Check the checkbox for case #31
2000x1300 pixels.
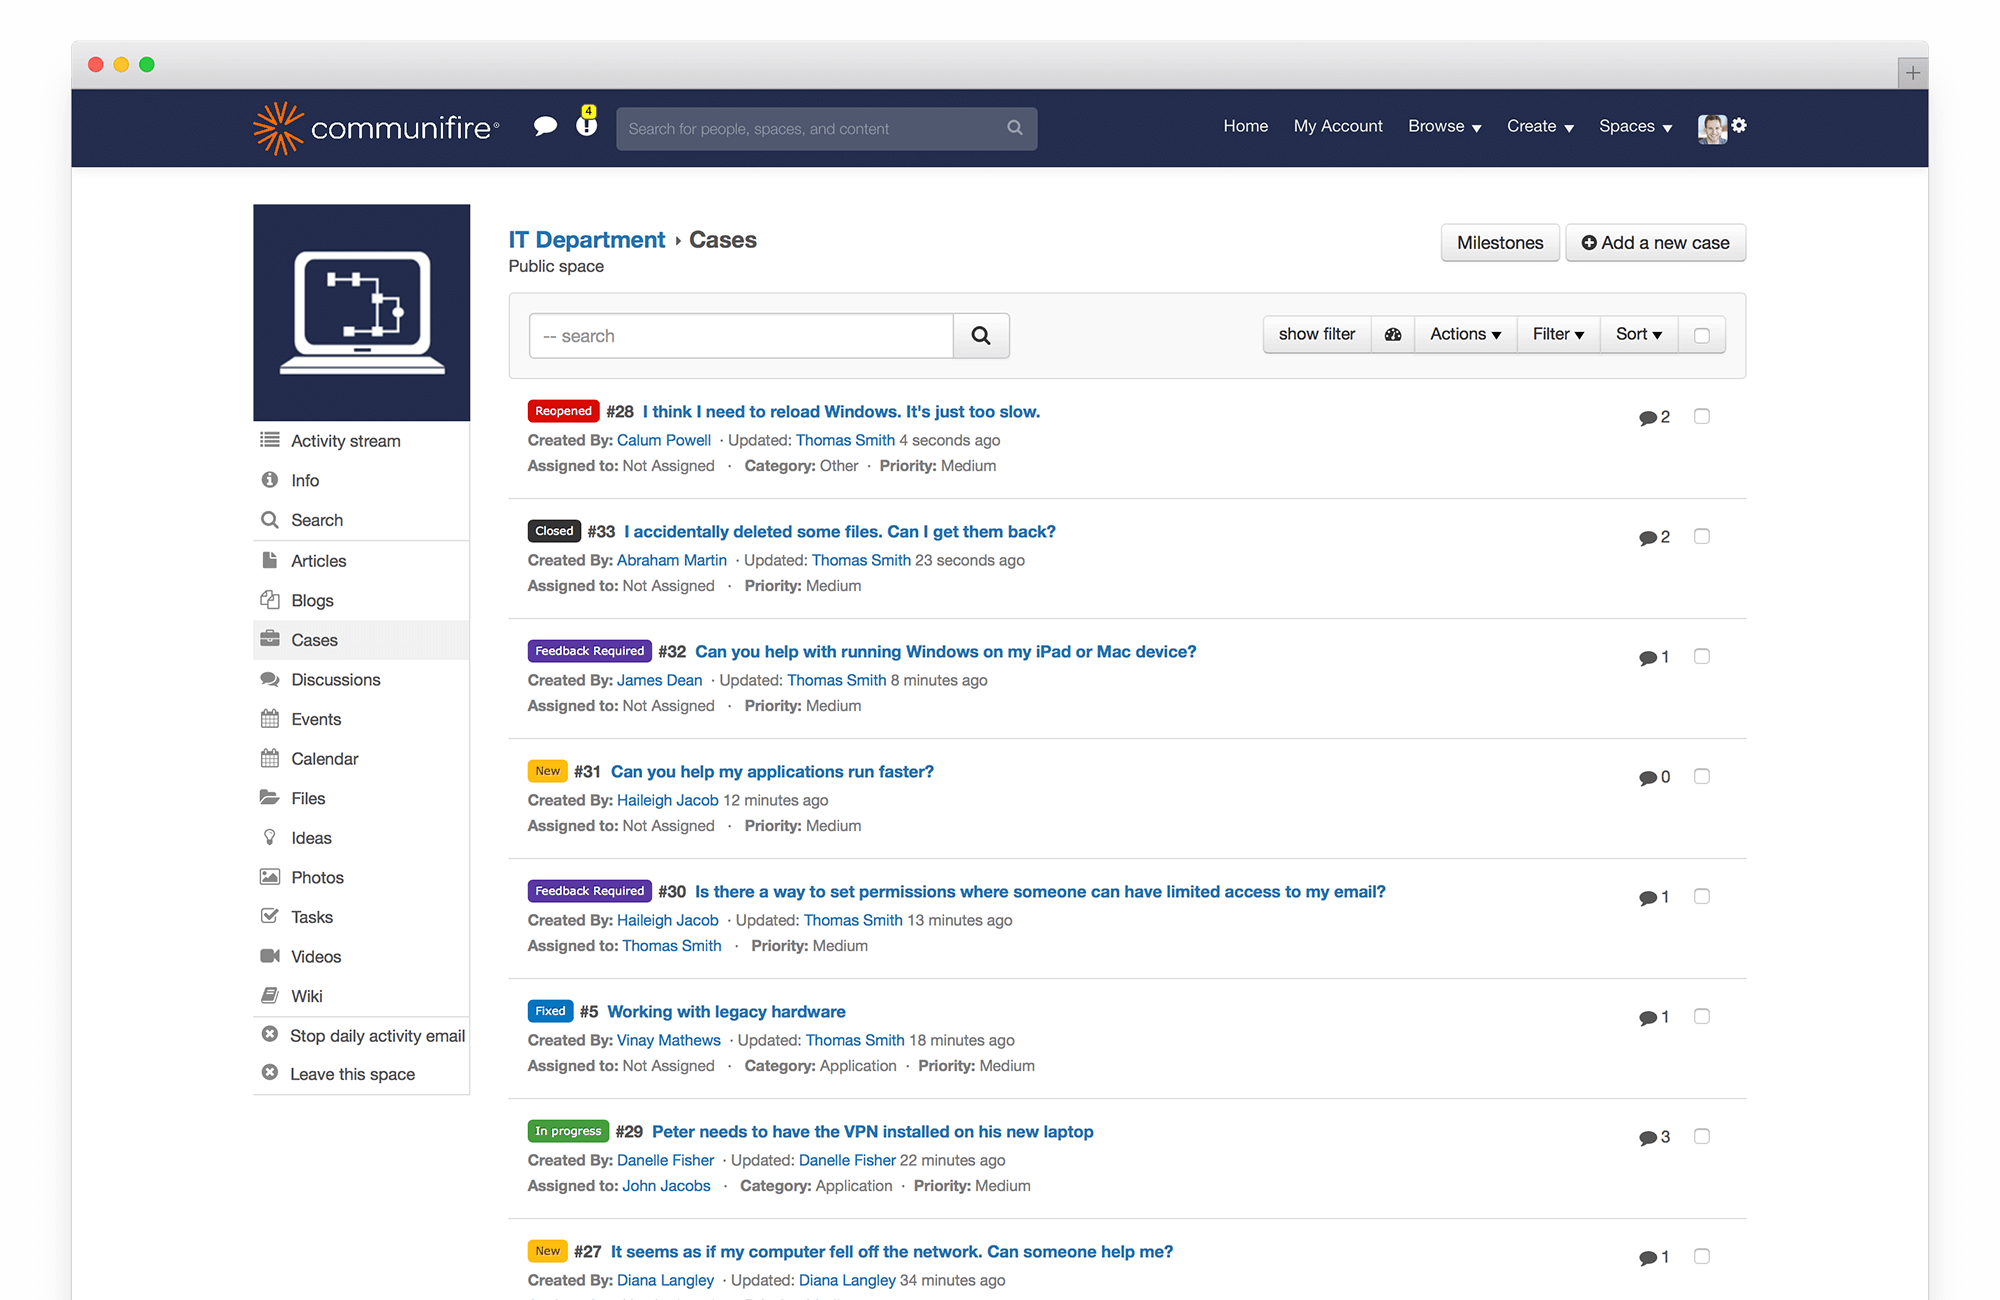point(1701,776)
